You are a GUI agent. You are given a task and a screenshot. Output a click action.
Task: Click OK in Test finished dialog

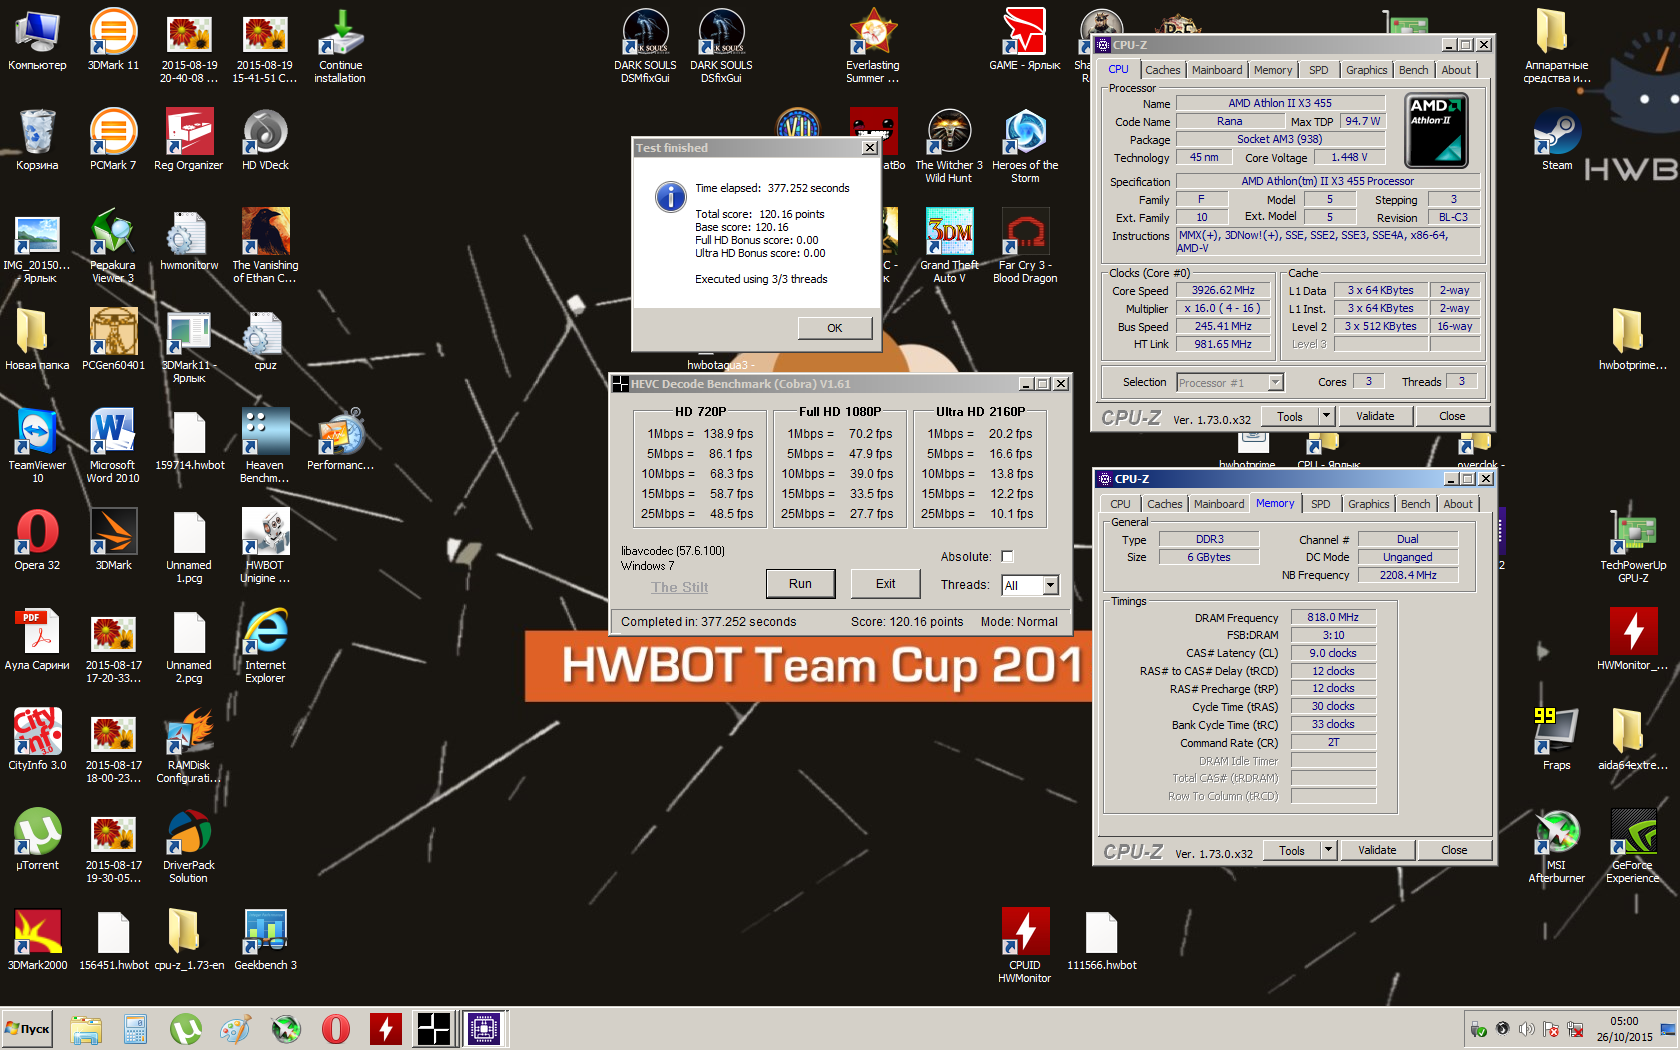tap(835, 328)
